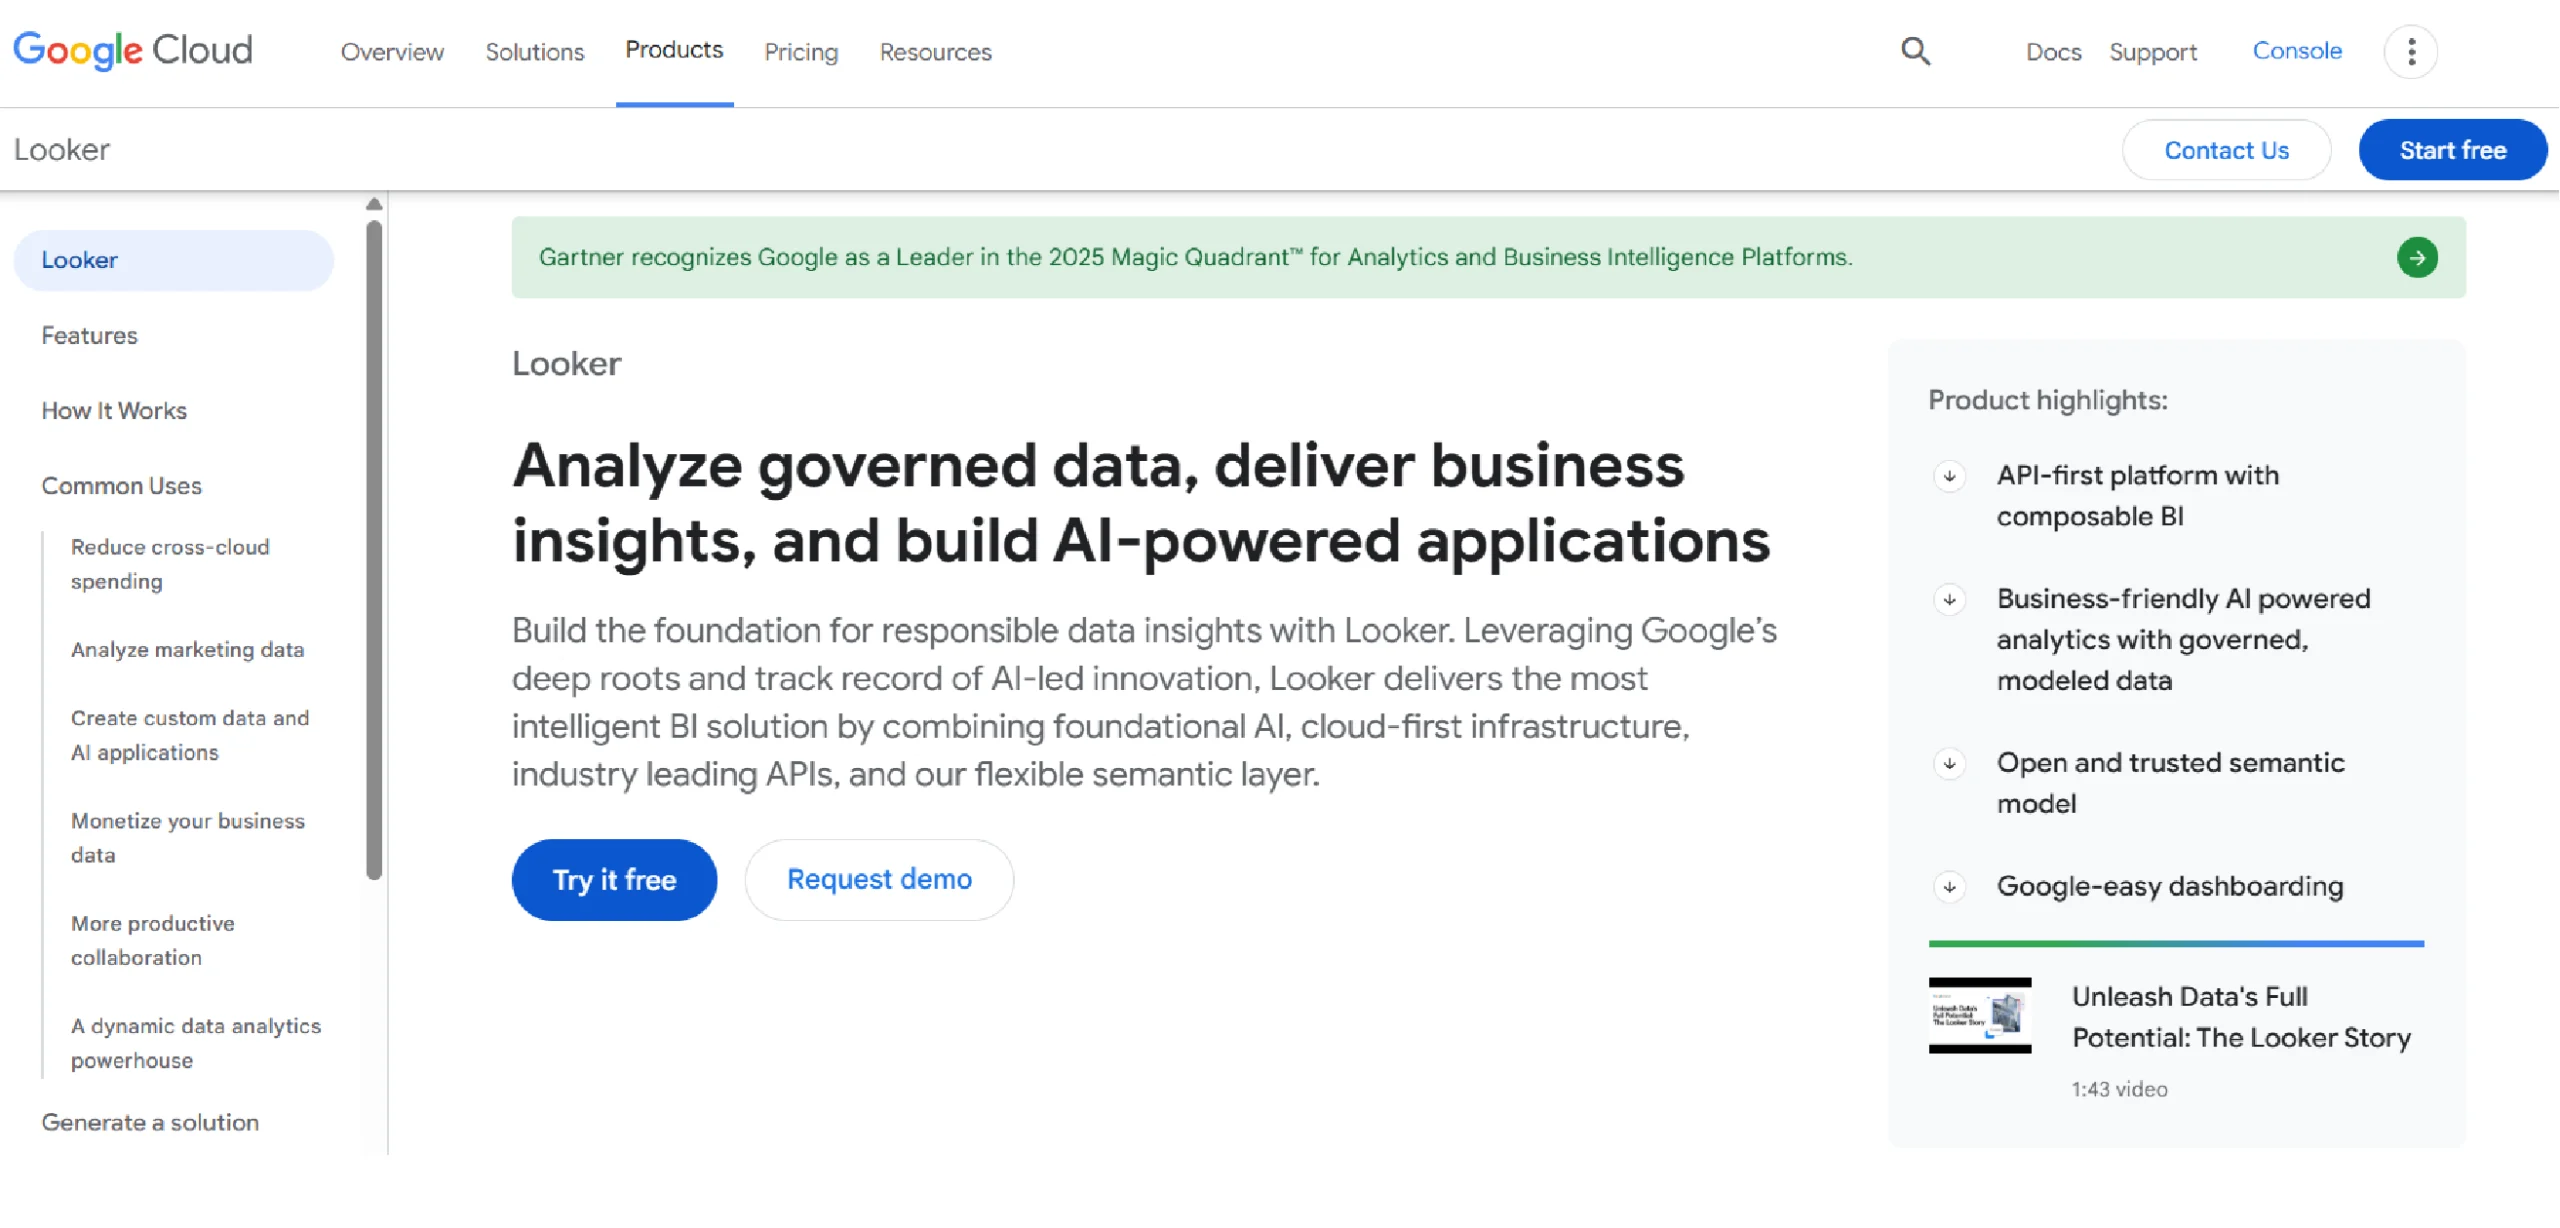Play the "Looker Story" video thumbnail

1980,1016
